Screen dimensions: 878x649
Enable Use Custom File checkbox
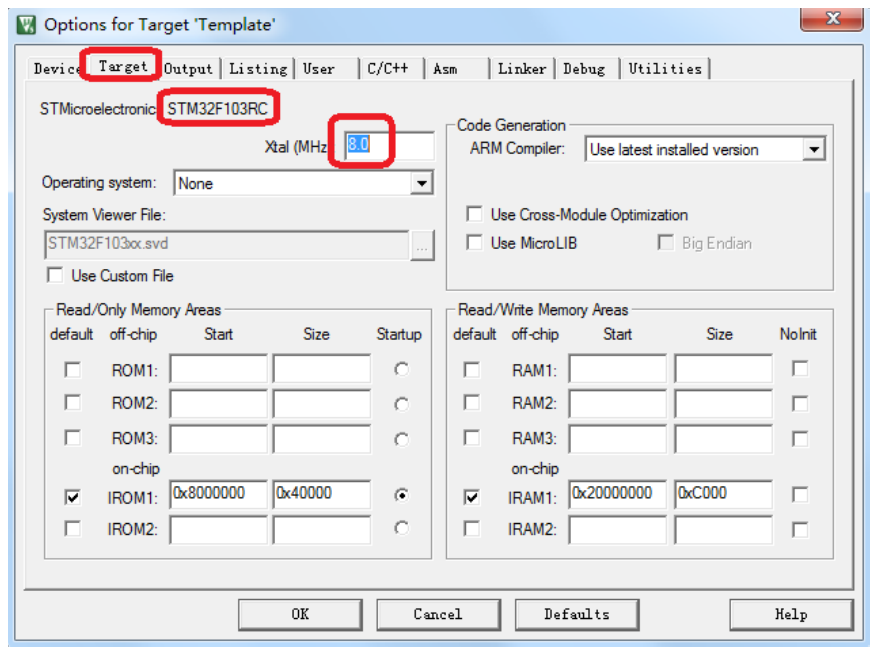(55, 276)
